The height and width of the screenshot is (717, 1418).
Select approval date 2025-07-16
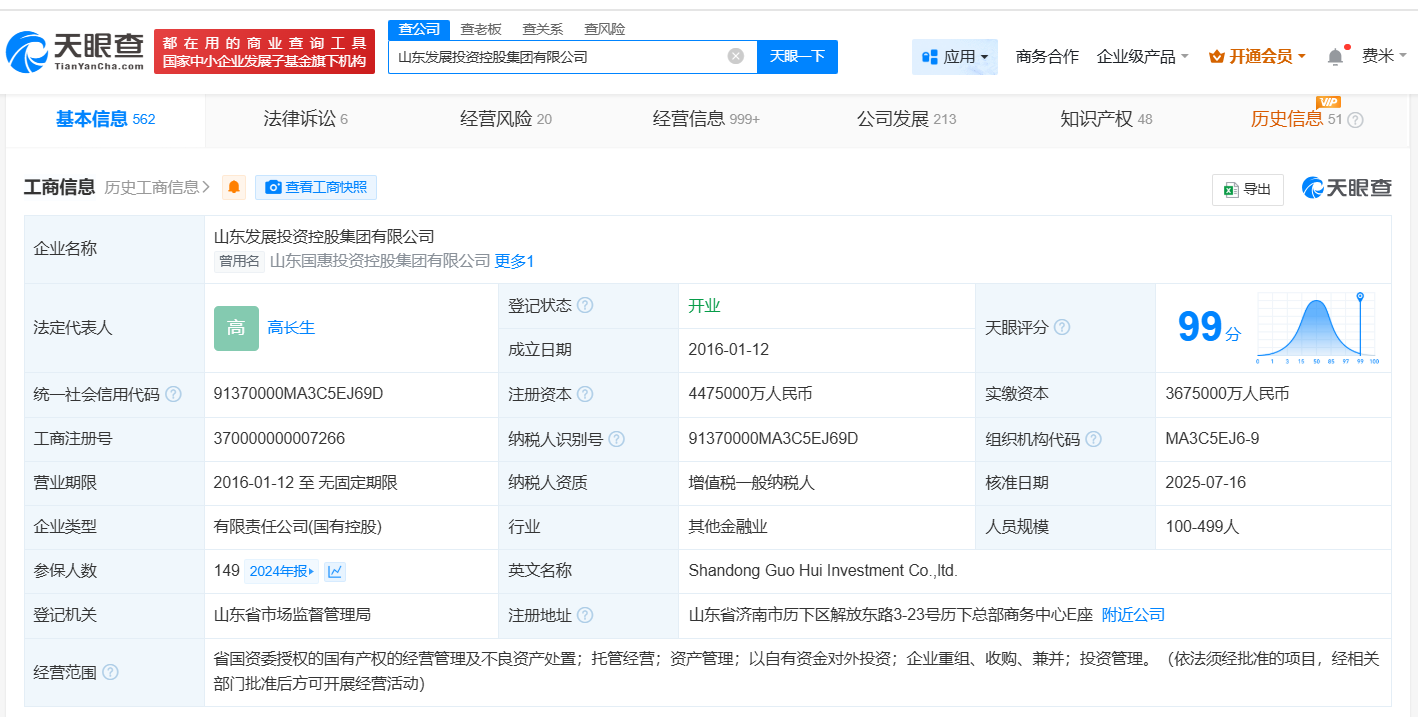coord(1205,482)
